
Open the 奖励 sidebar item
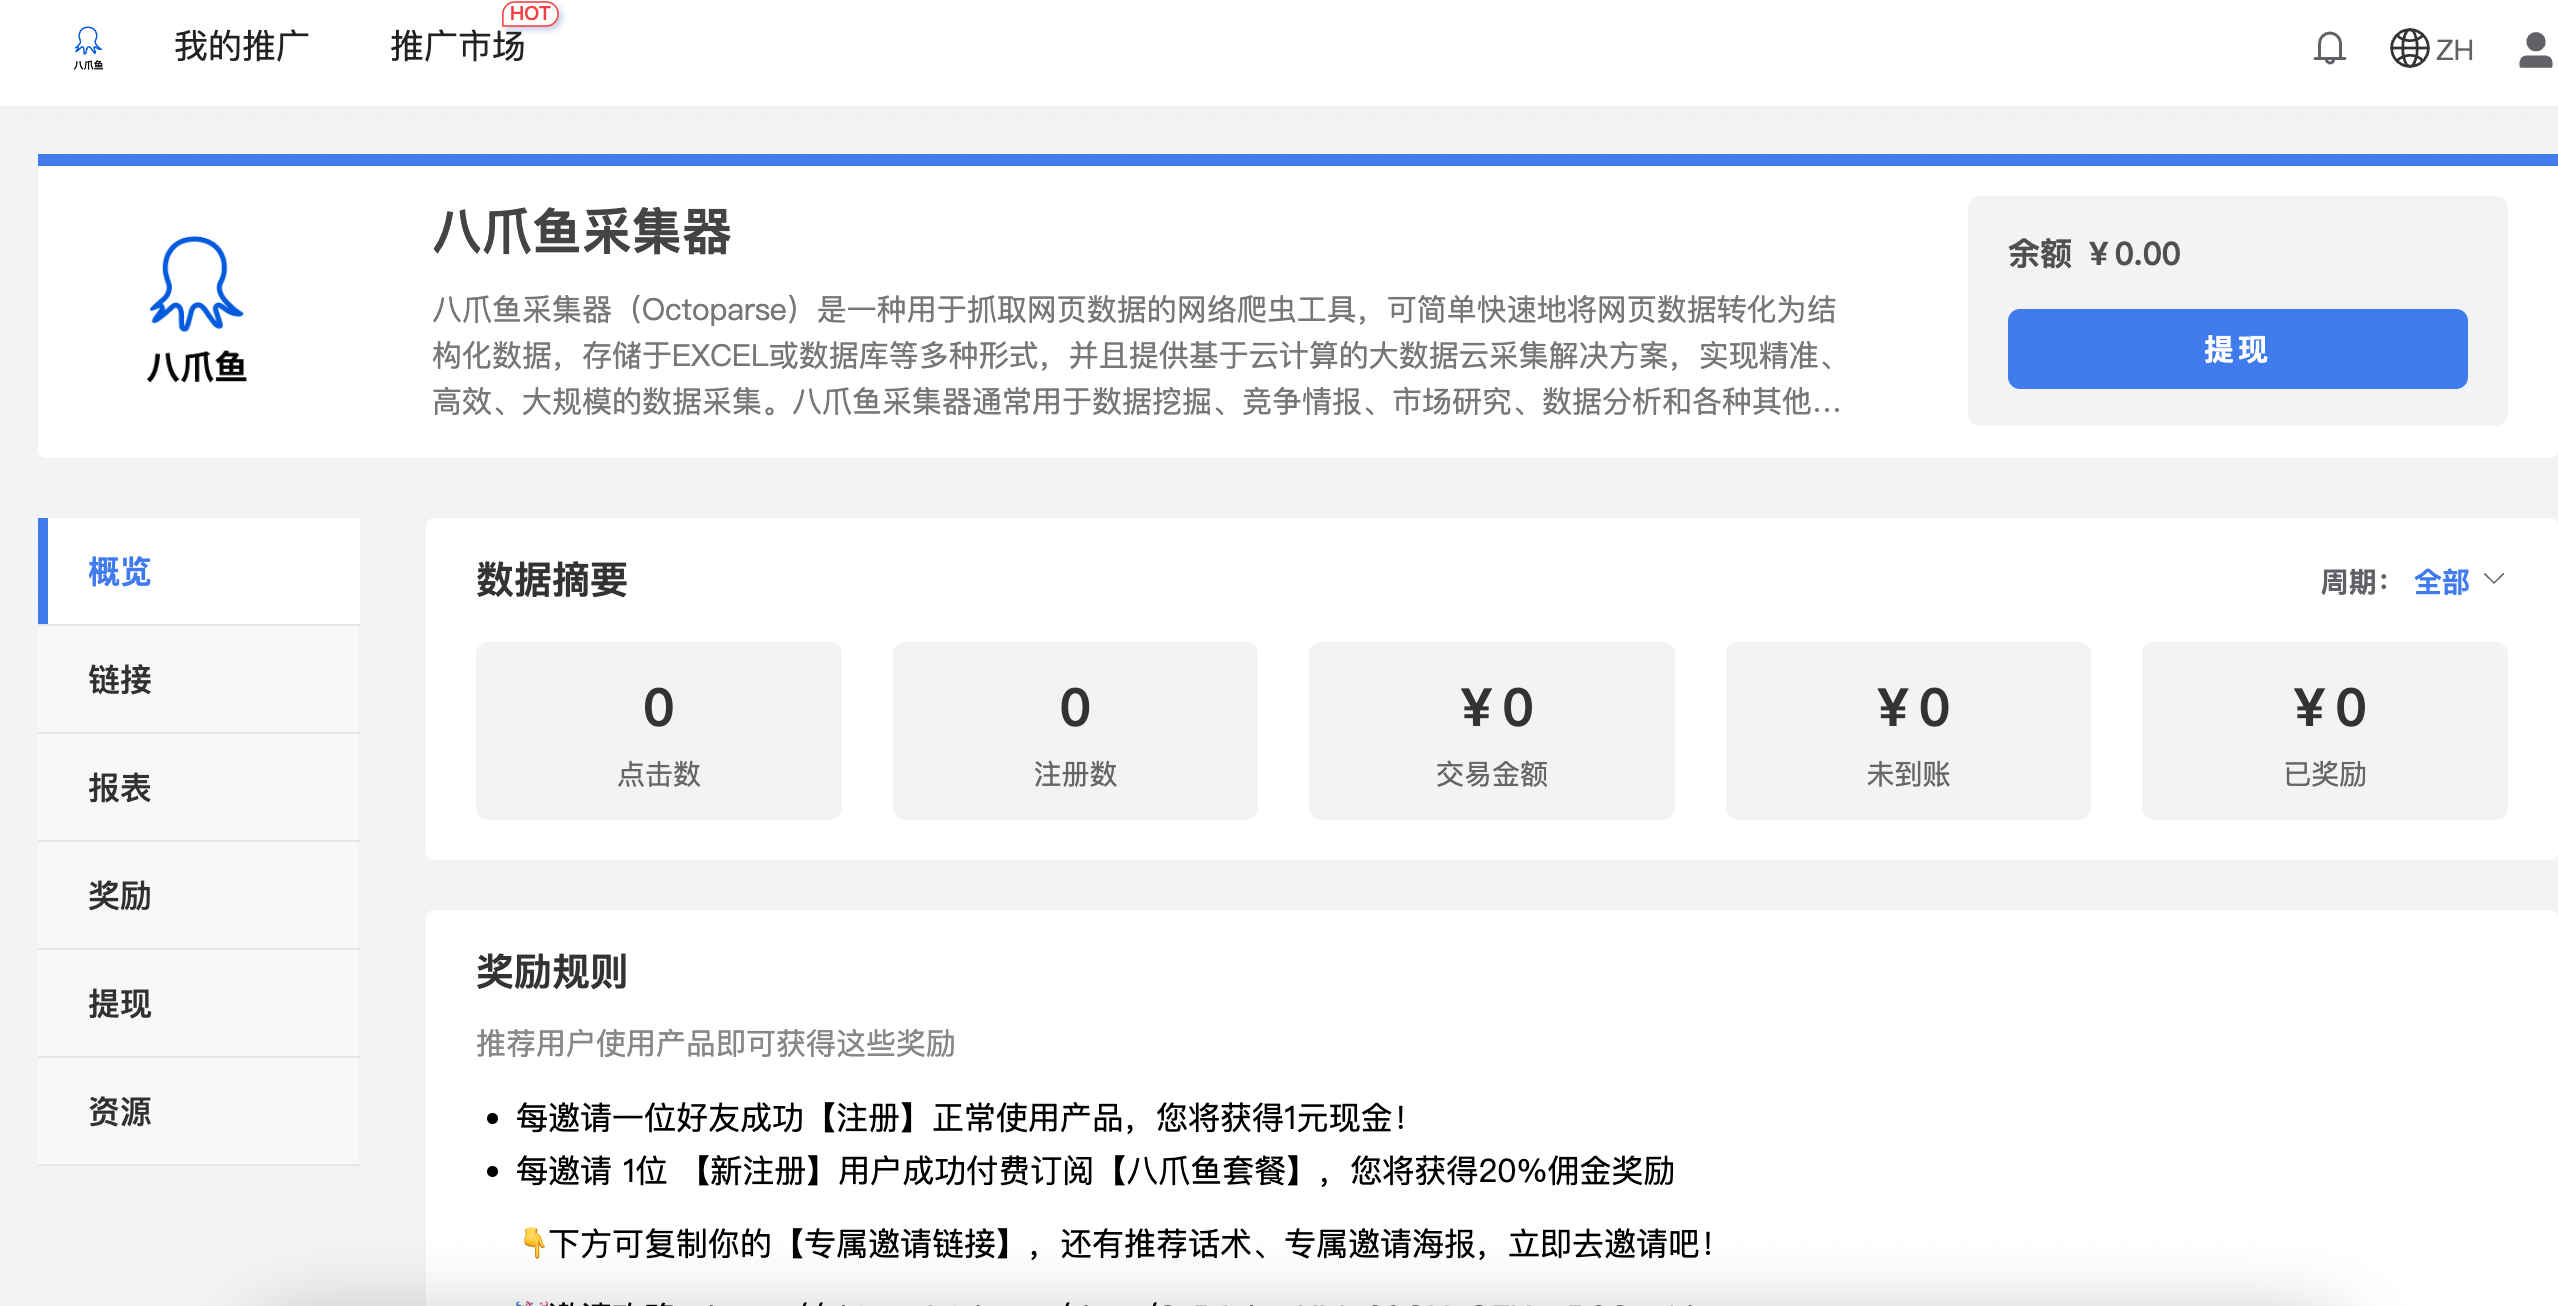click(200, 895)
